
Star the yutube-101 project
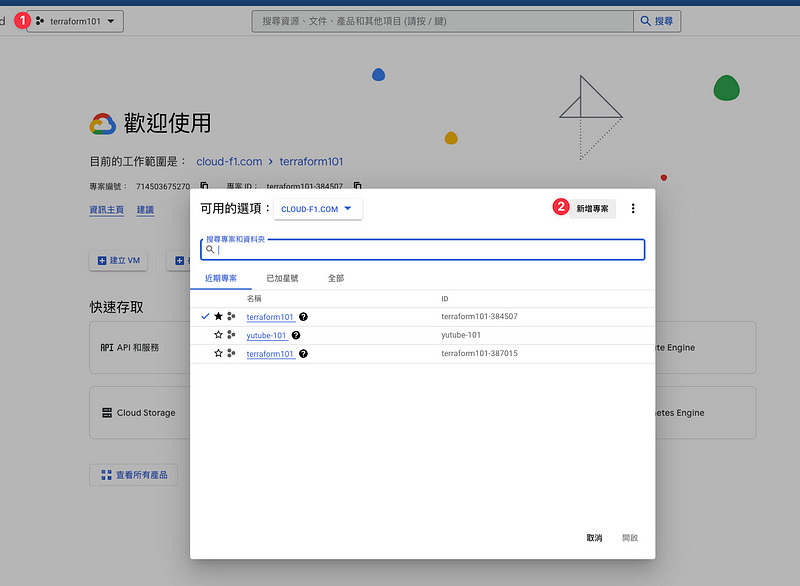pyautogui.click(x=218, y=335)
